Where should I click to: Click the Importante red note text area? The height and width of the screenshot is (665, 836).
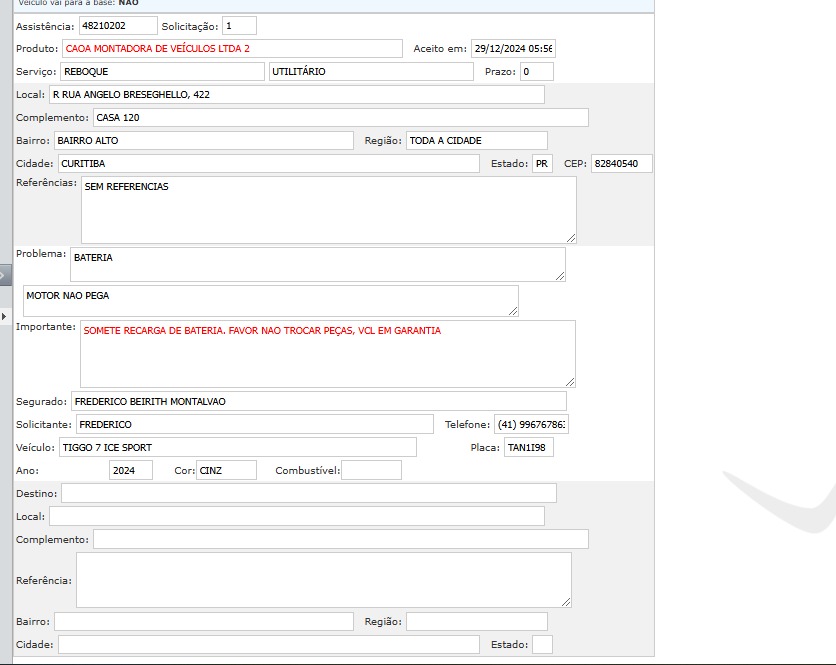click(x=328, y=353)
